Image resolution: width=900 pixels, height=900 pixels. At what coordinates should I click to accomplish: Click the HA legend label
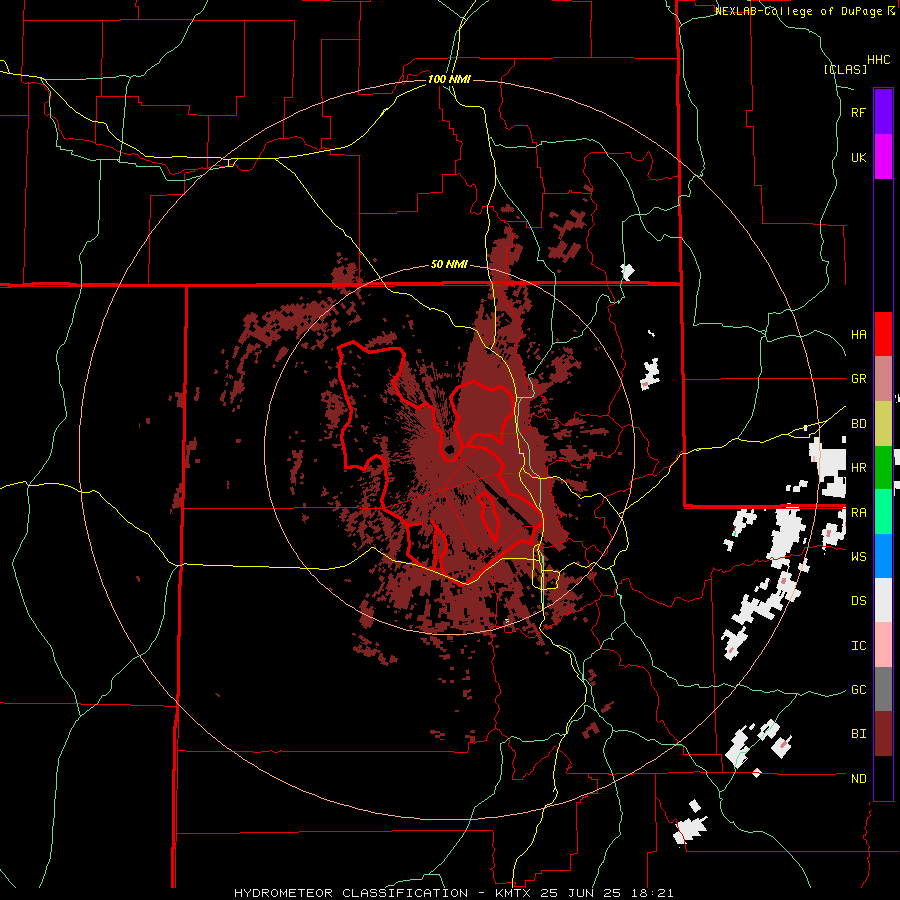[x=858, y=335]
